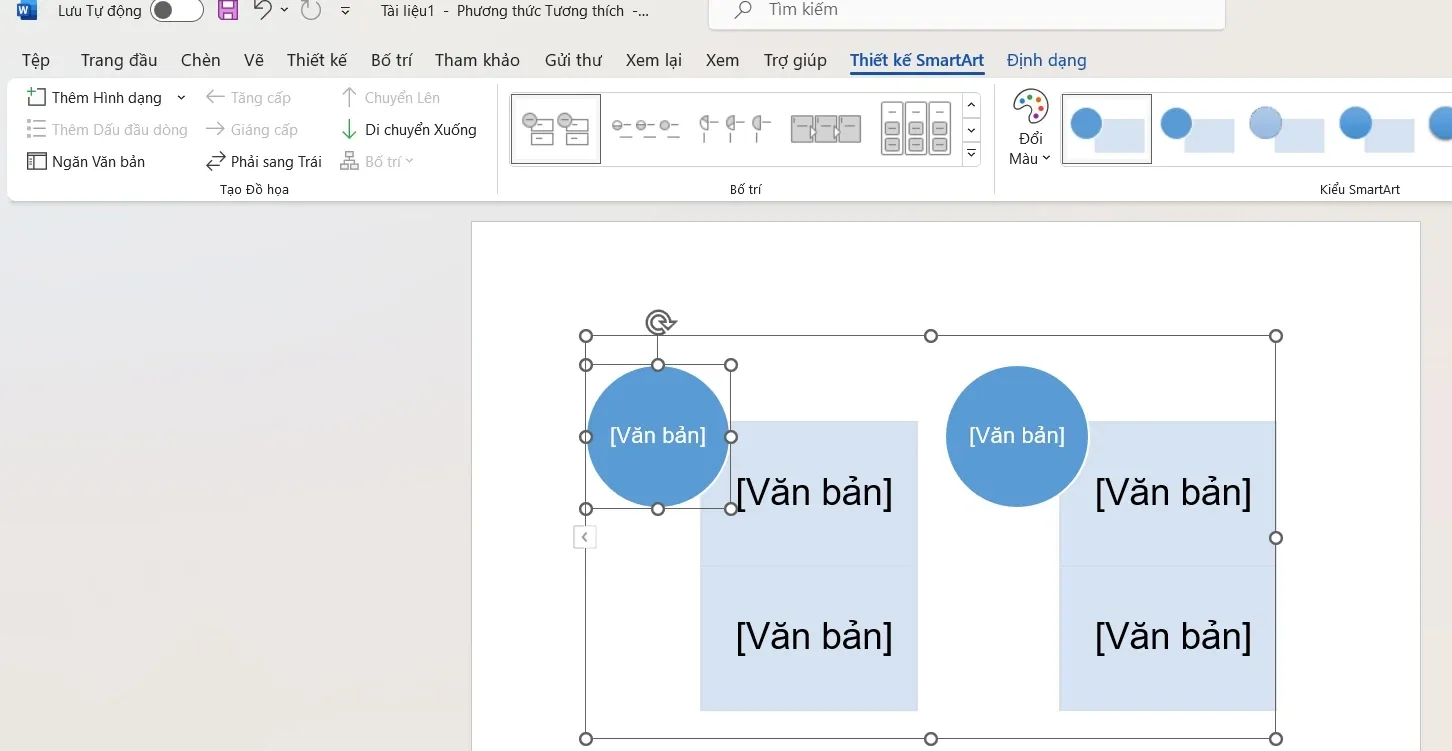Click the purple Save disk icon
The image size is (1452, 751).
[228, 11]
